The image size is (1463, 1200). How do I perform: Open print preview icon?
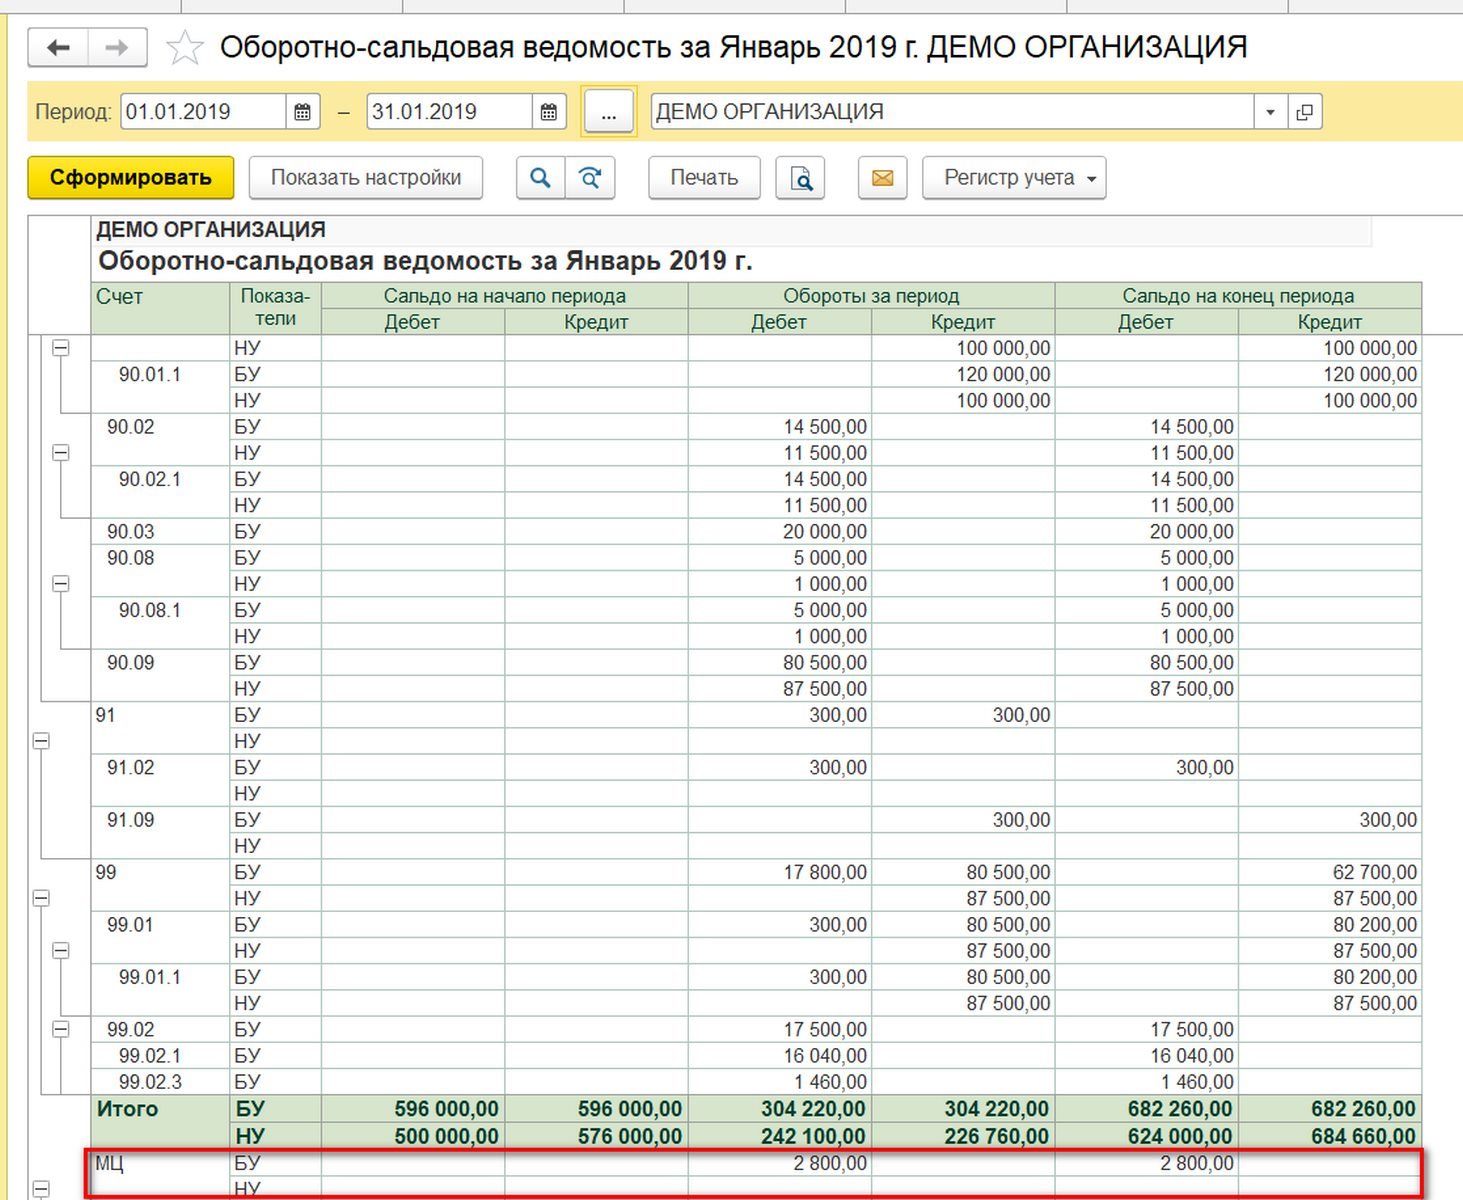(800, 178)
